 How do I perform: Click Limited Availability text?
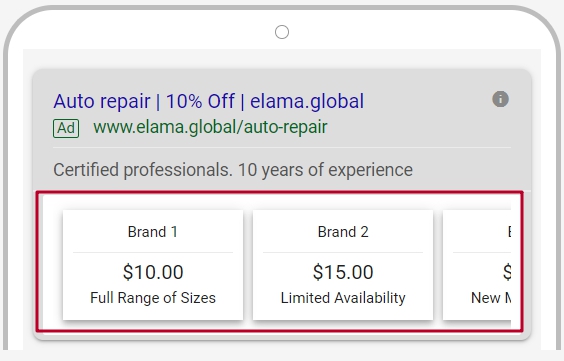pos(343,298)
